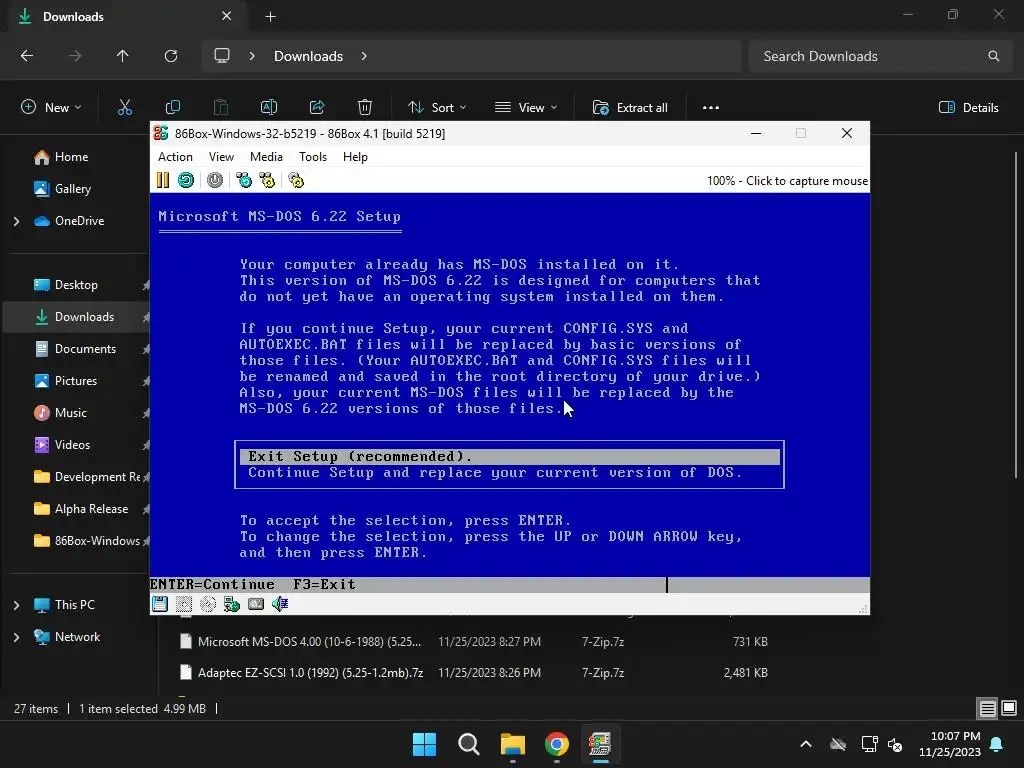The image size is (1024, 768).
Task: Send Ctrl+Alt+Del via the 86Box toolbar icon
Action: pyautogui.click(x=244, y=180)
